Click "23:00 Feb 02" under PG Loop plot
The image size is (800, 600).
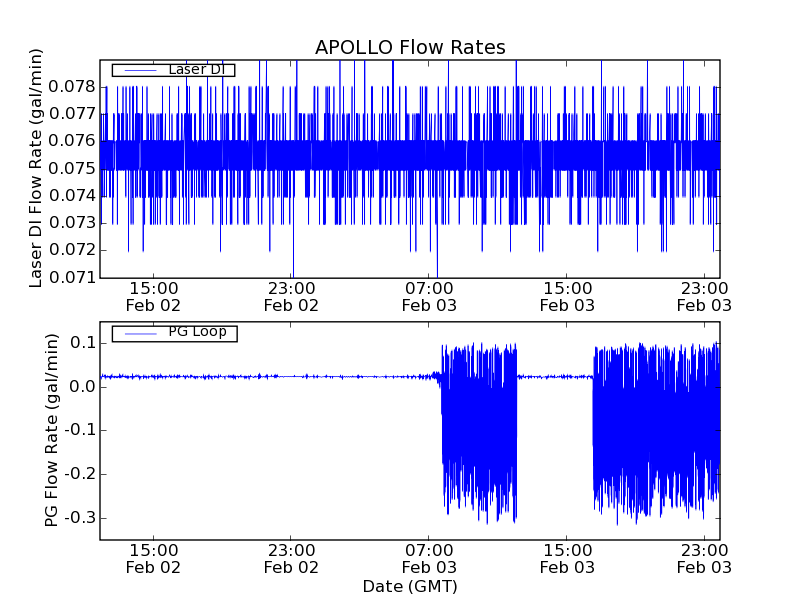tap(291, 559)
